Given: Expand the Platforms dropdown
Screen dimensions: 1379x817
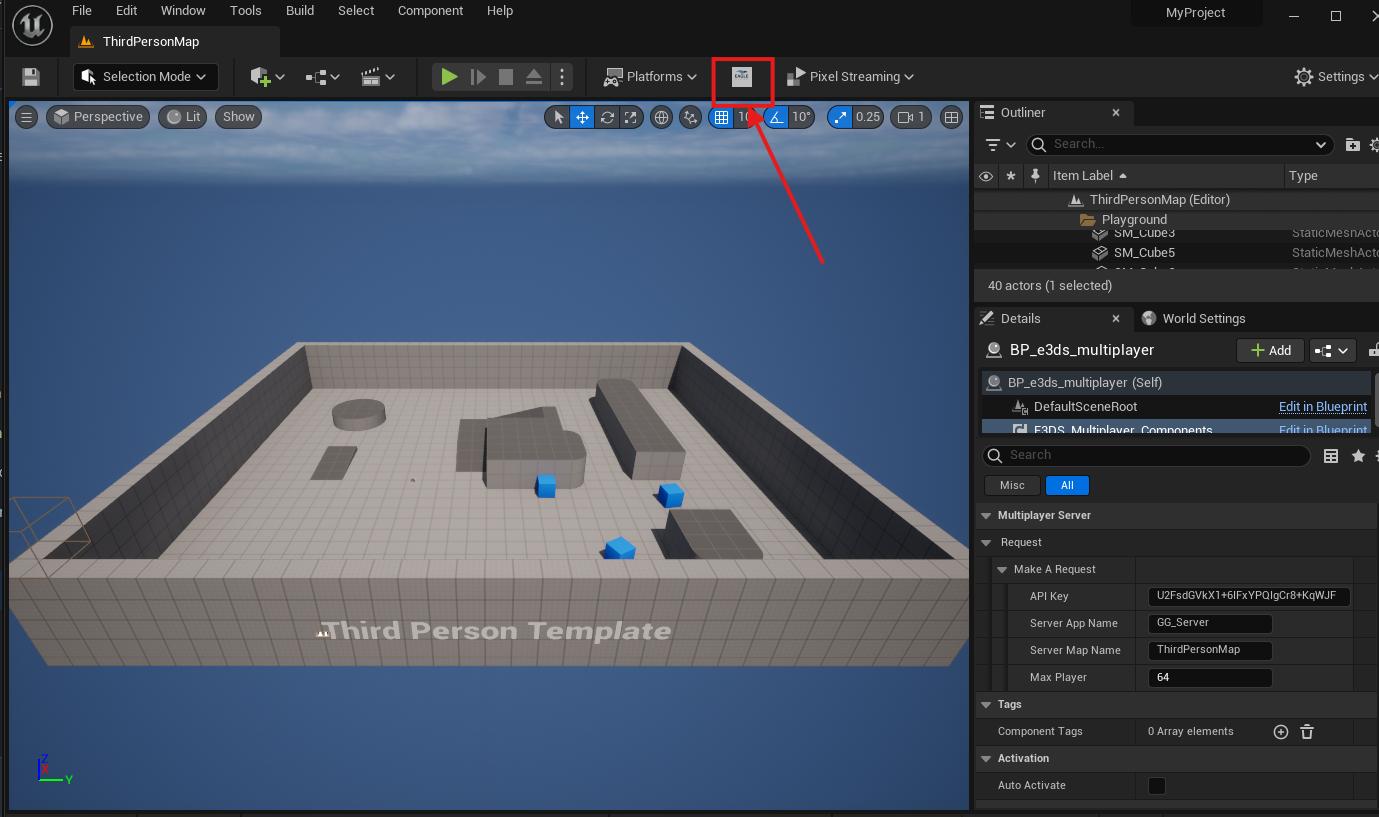Looking at the screenshot, I should point(651,77).
